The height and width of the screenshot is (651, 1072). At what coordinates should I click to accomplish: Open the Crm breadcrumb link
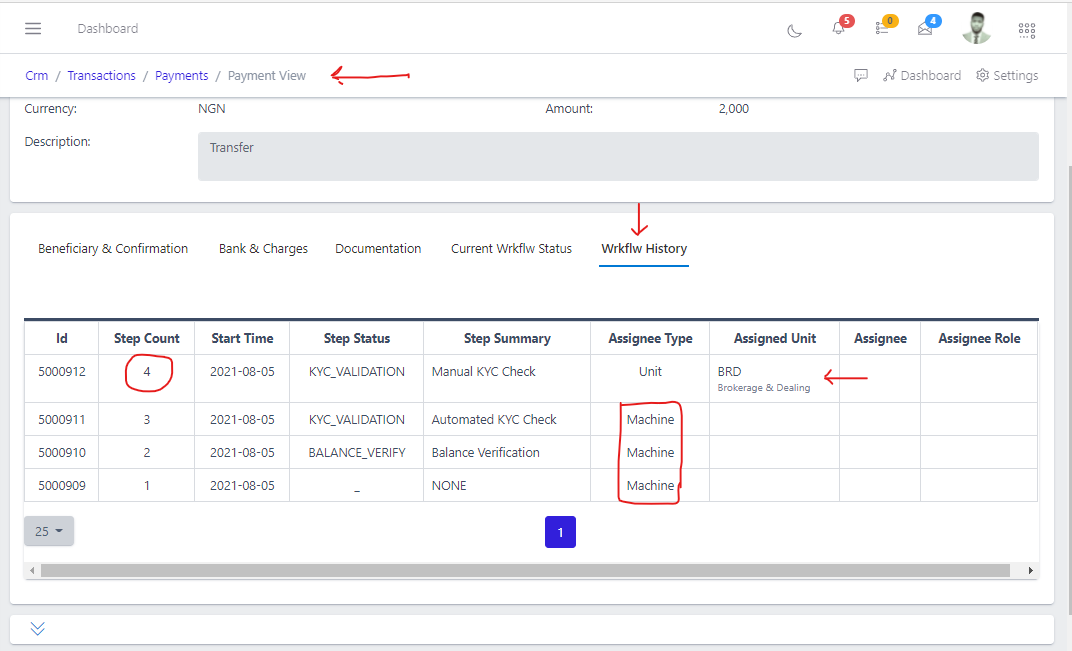tap(36, 75)
